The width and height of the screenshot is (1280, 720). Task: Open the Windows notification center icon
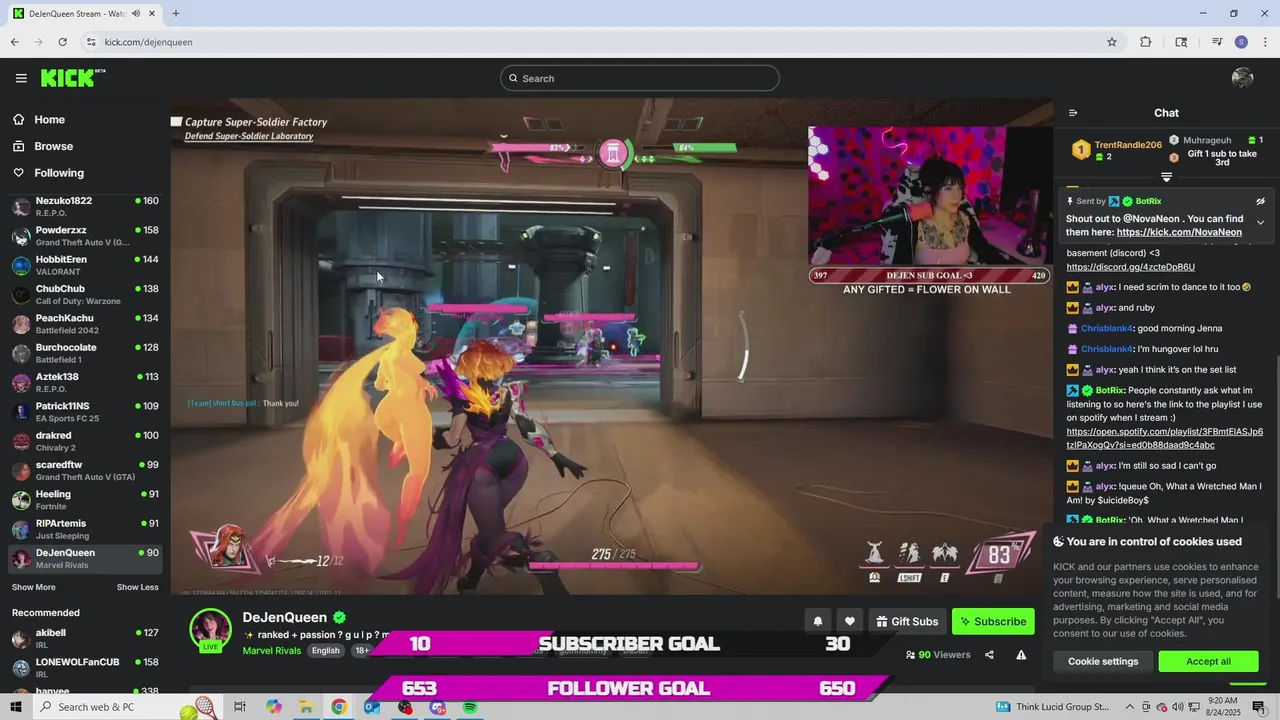pos(1258,707)
